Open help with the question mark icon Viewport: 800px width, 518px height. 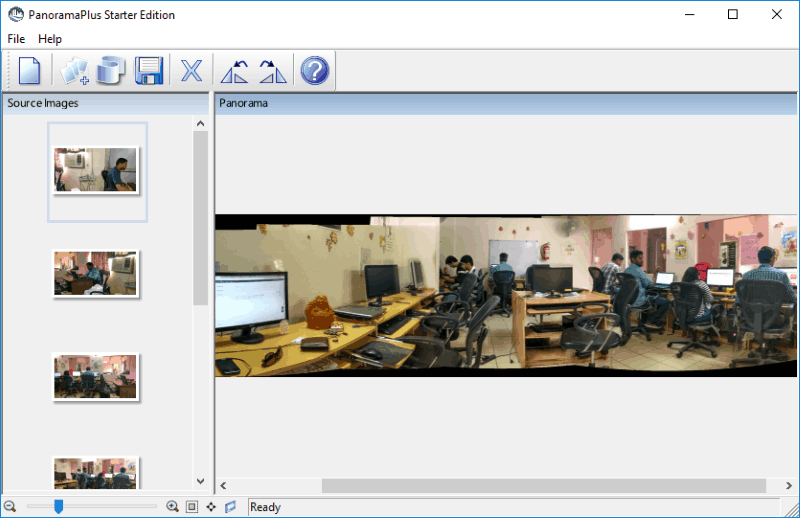tap(315, 70)
